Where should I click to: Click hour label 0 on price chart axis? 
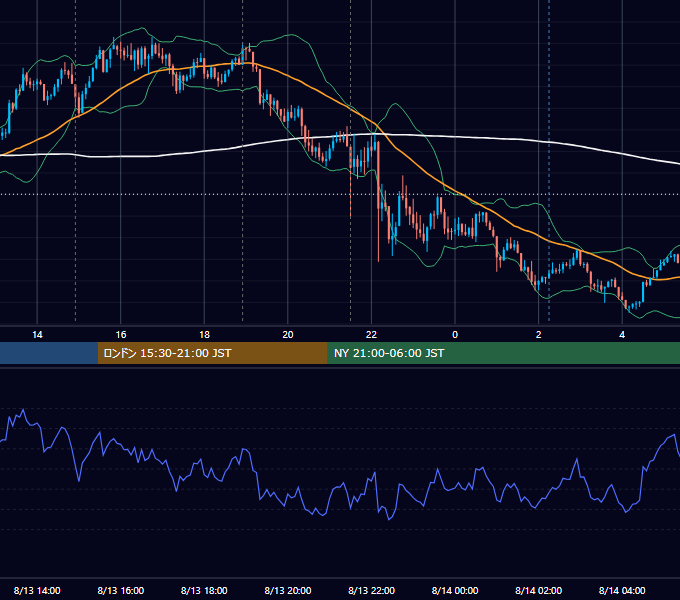click(455, 335)
